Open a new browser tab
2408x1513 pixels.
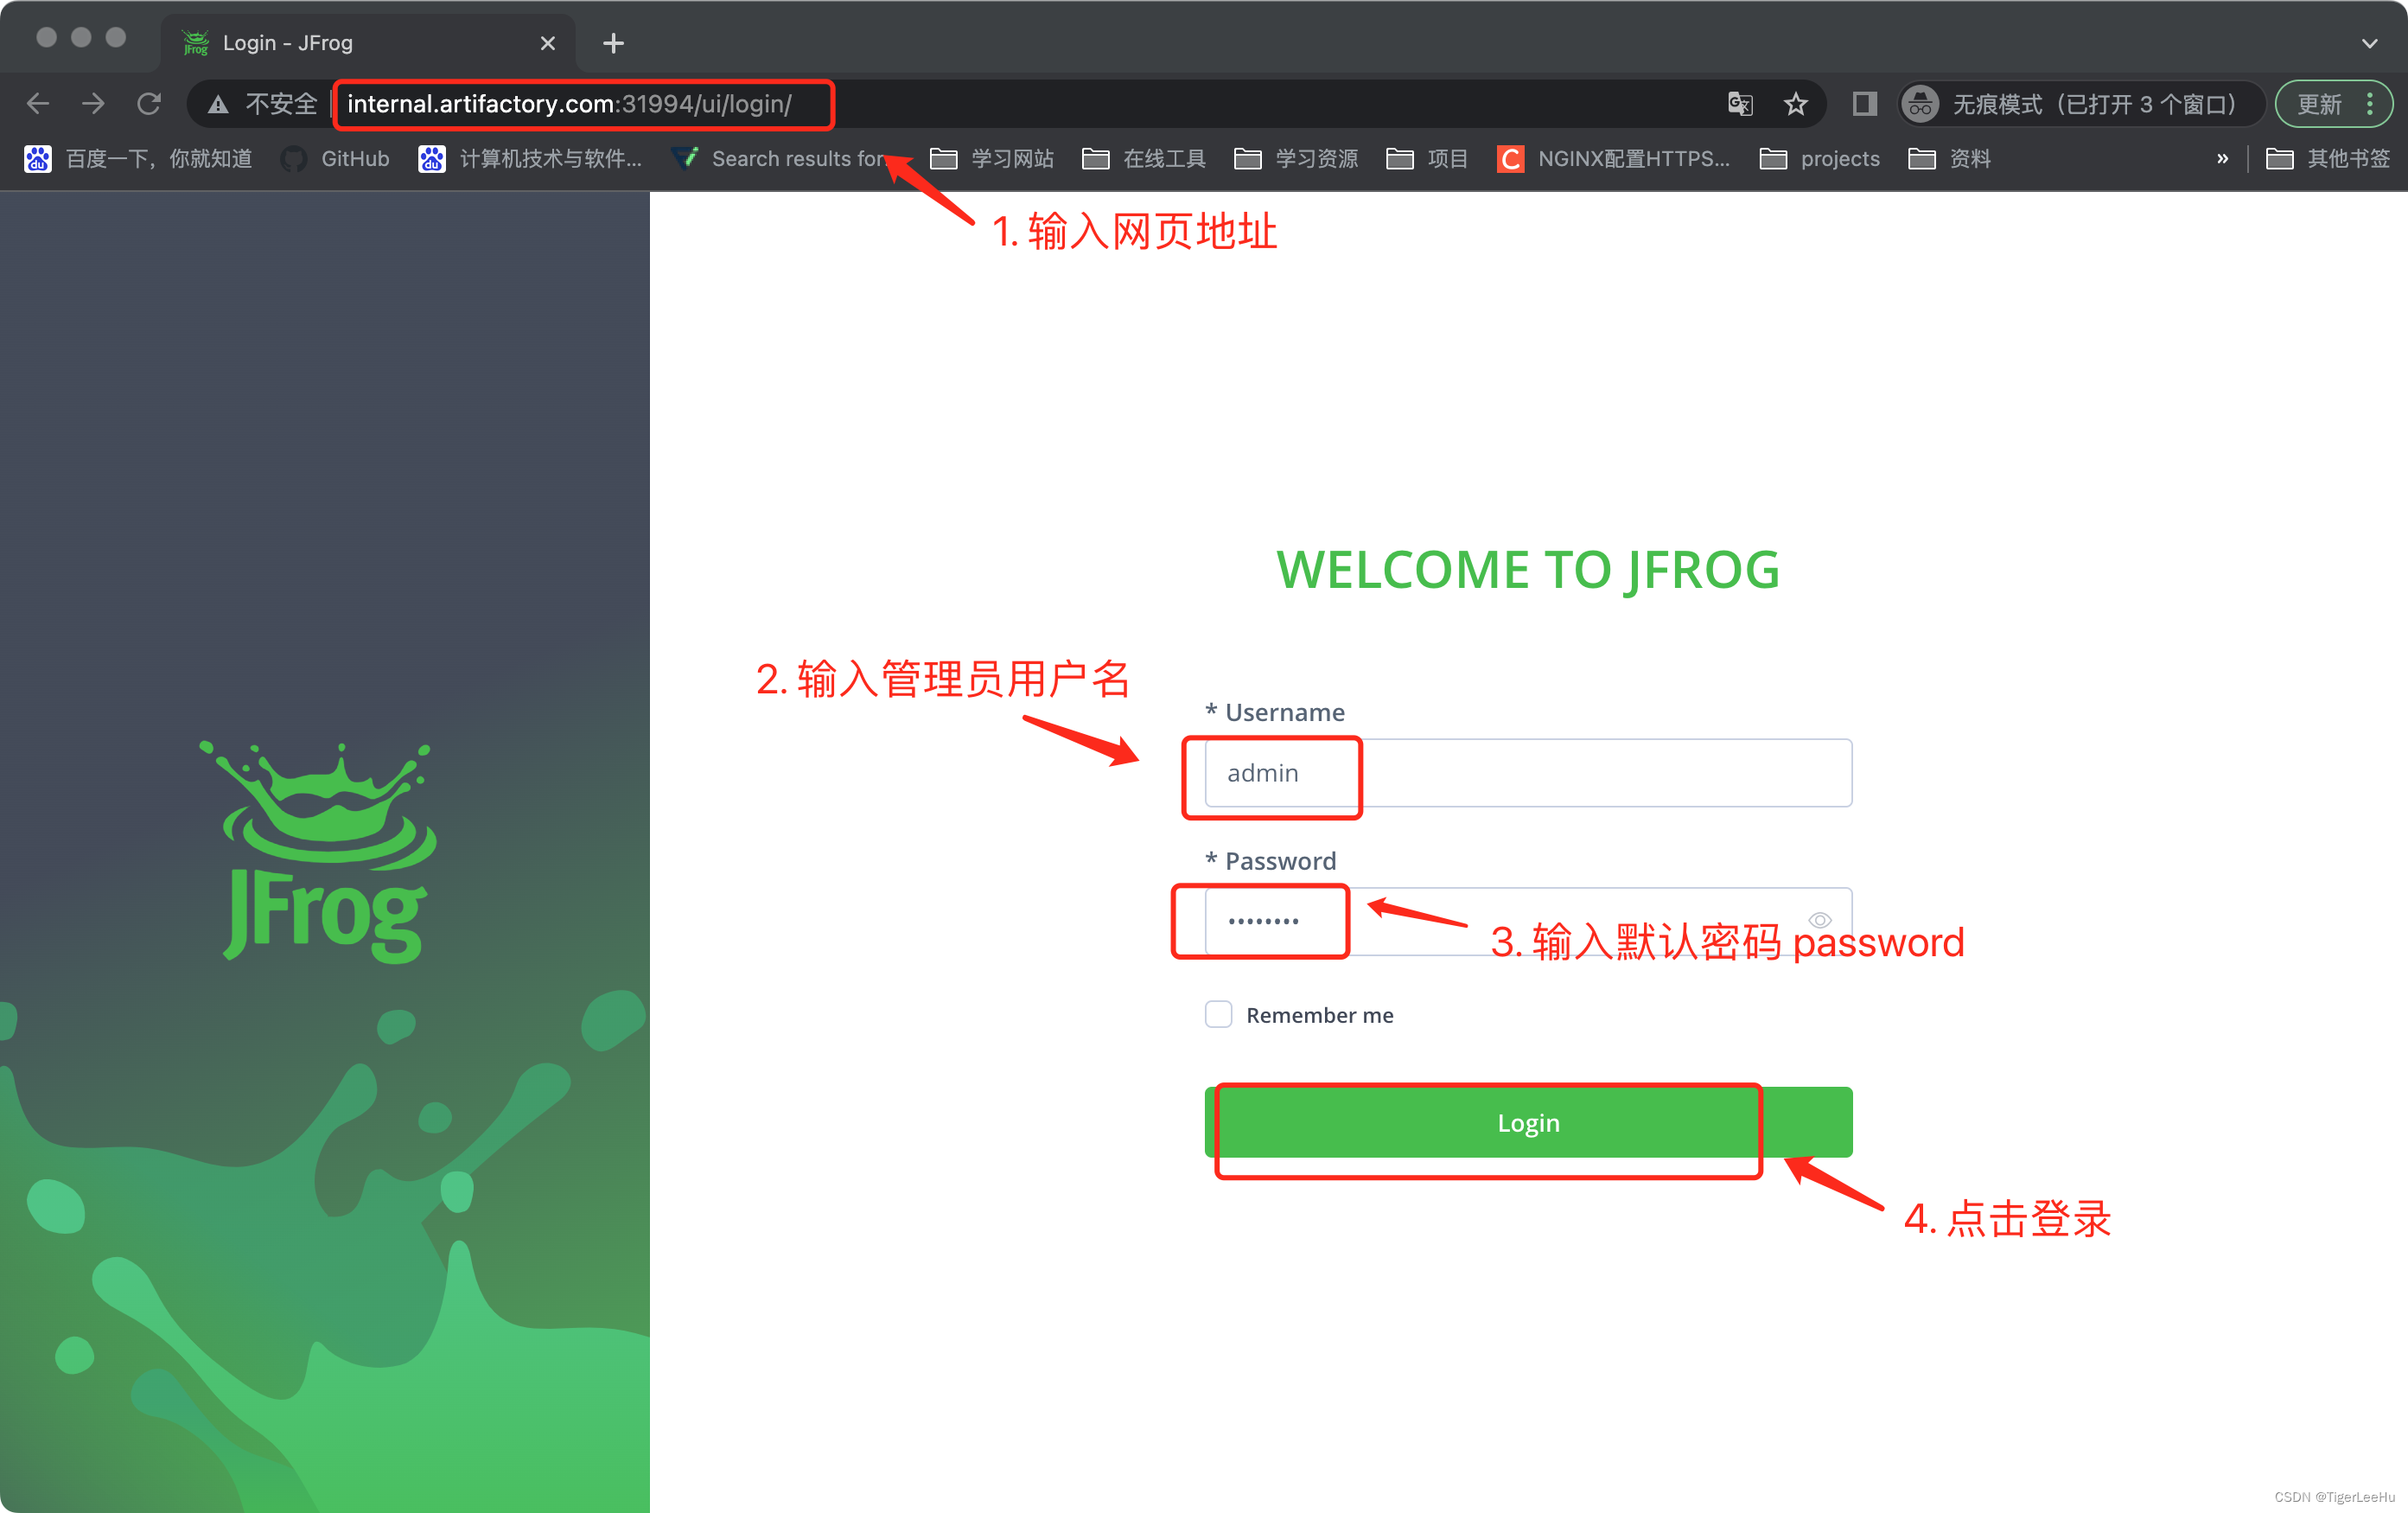pos(613,42)
